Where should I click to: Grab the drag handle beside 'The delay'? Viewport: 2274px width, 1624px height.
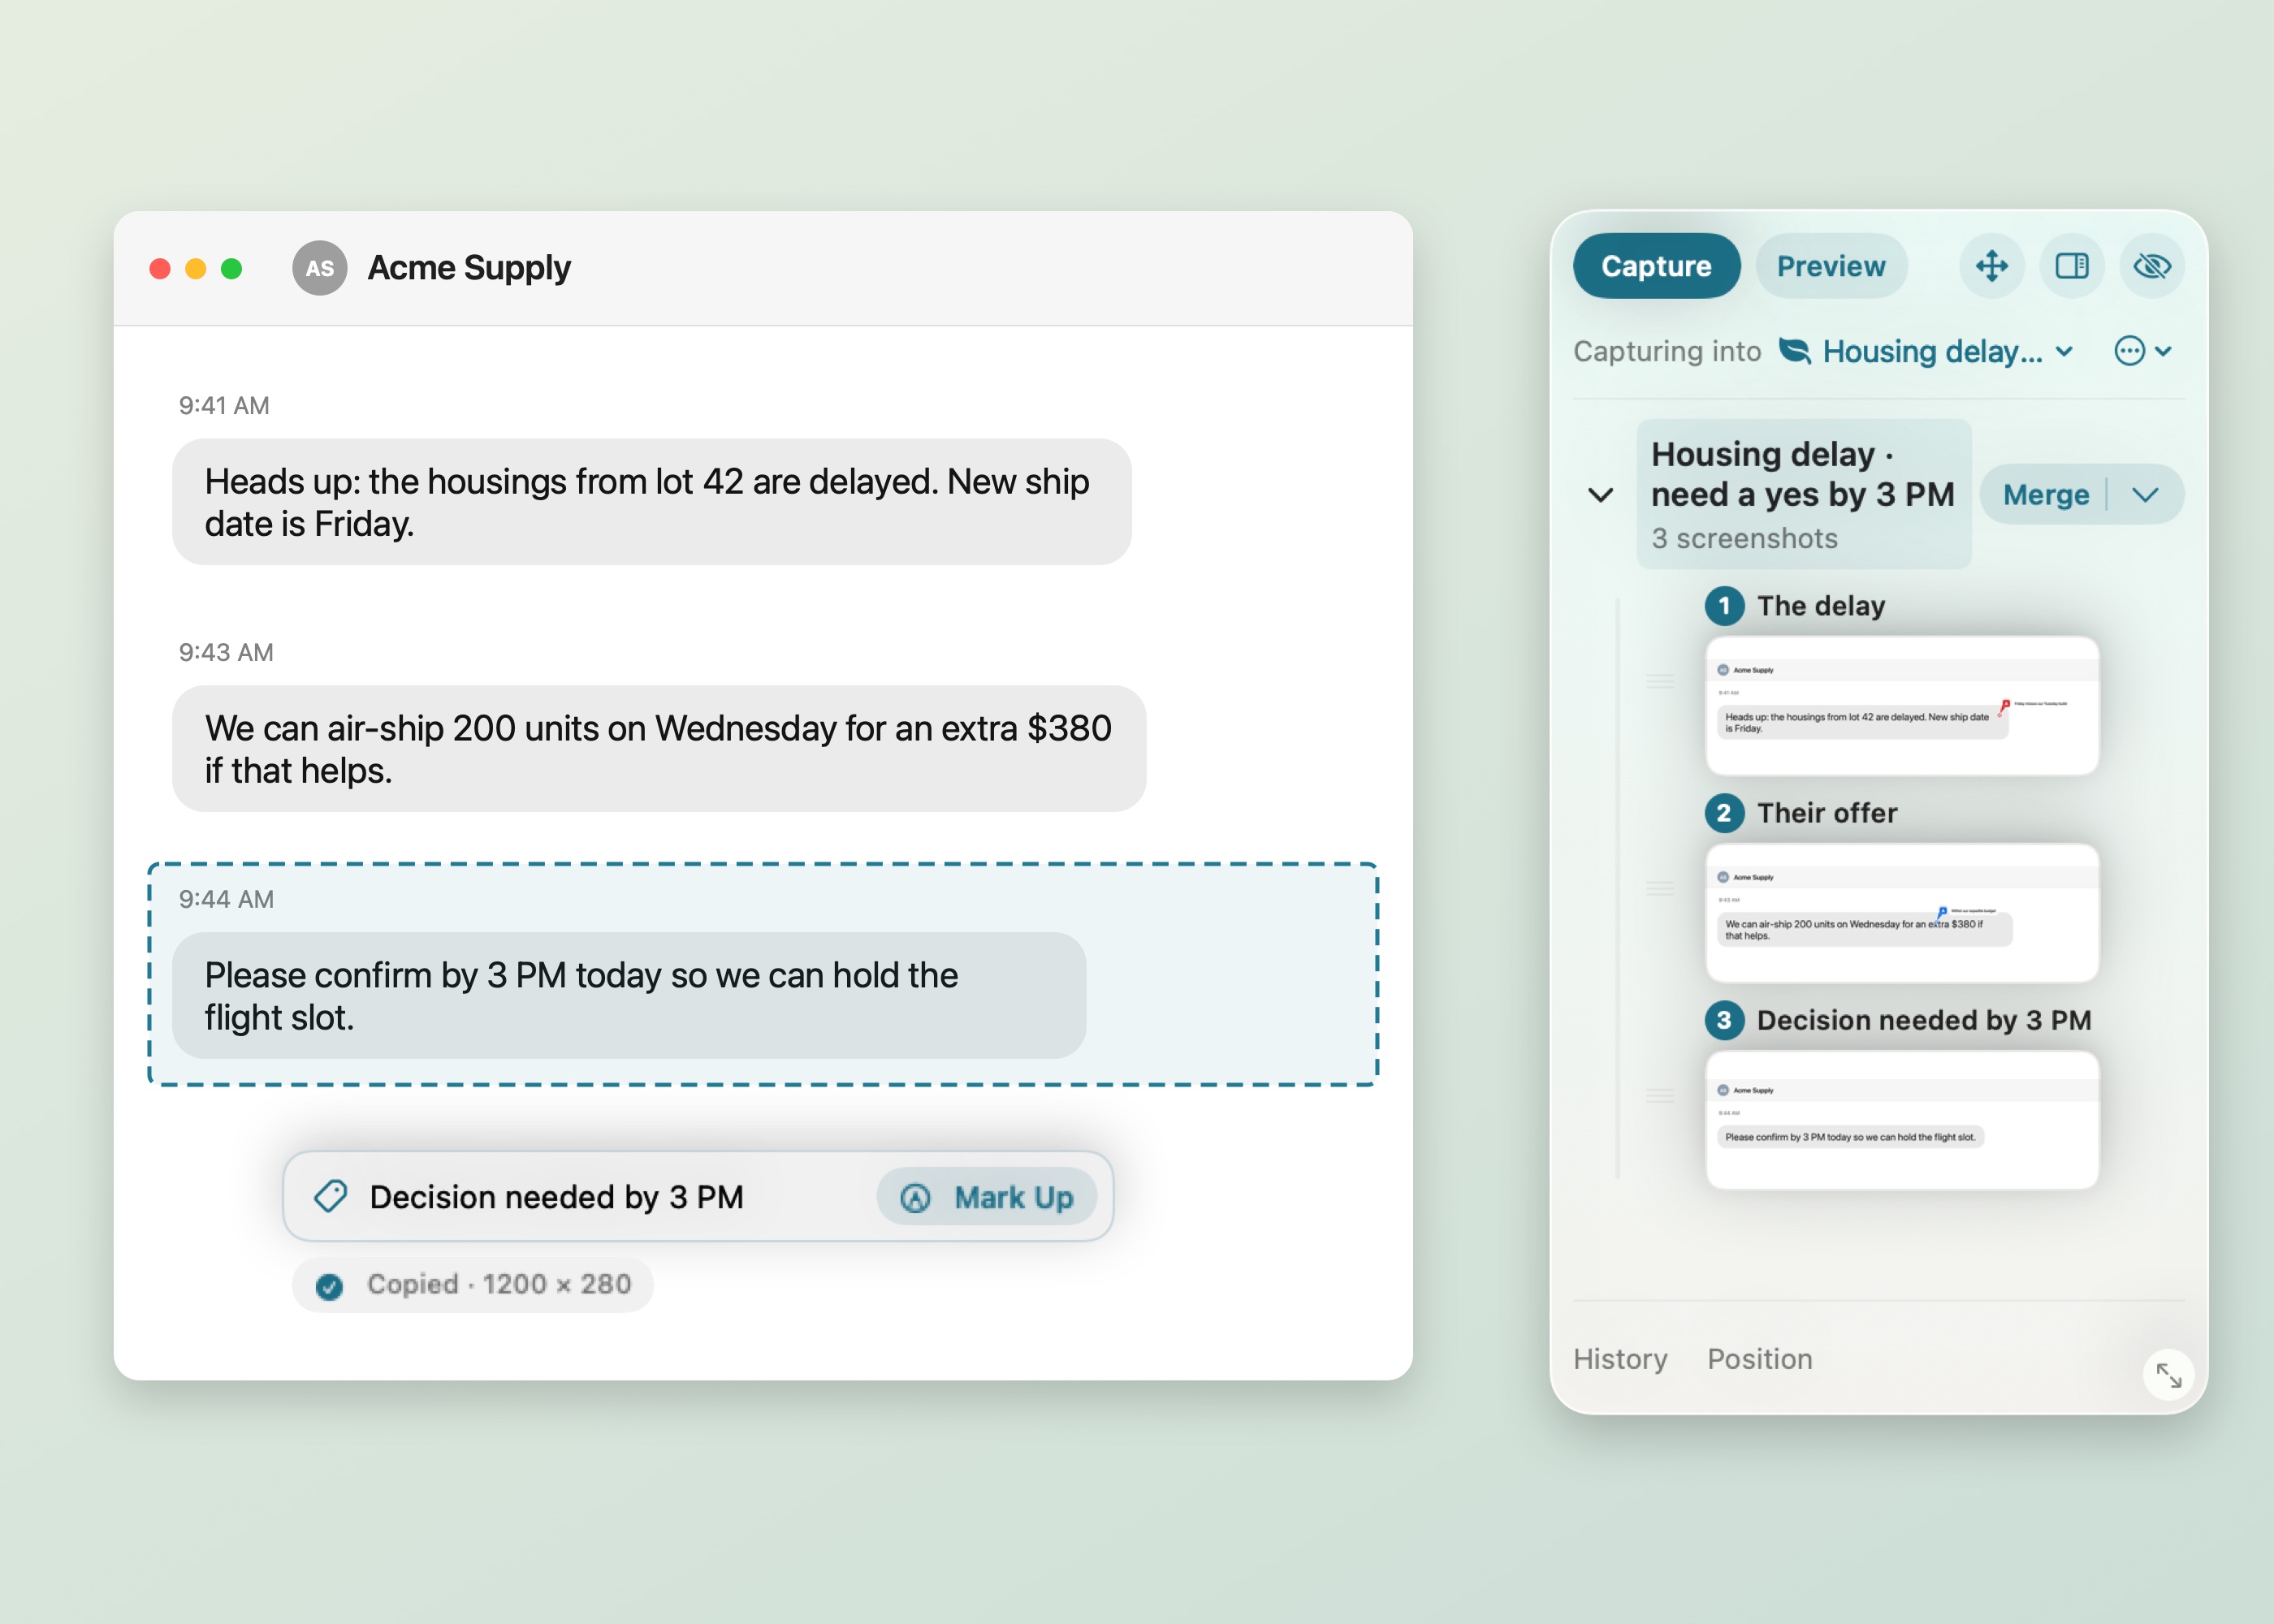[1660, 681]
